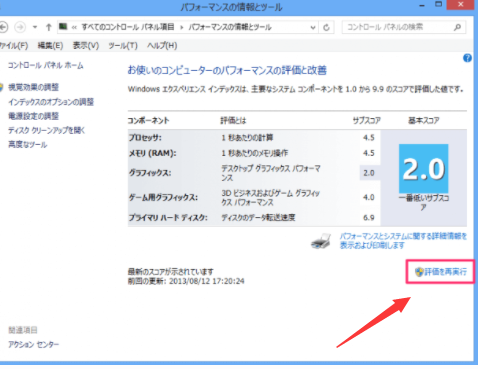Click 評価を再実行 to rerun assessment
478x369 pixels.
(445, 272)
